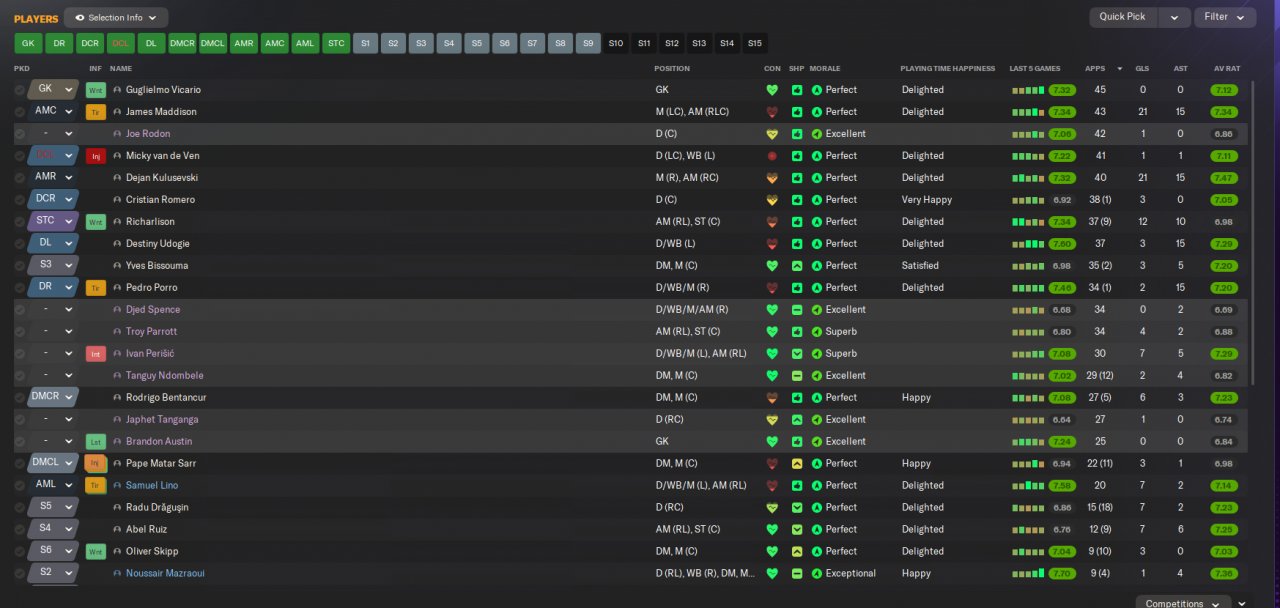
Task: Click Micky van de Ven's red condition icon
Action: 772,156
